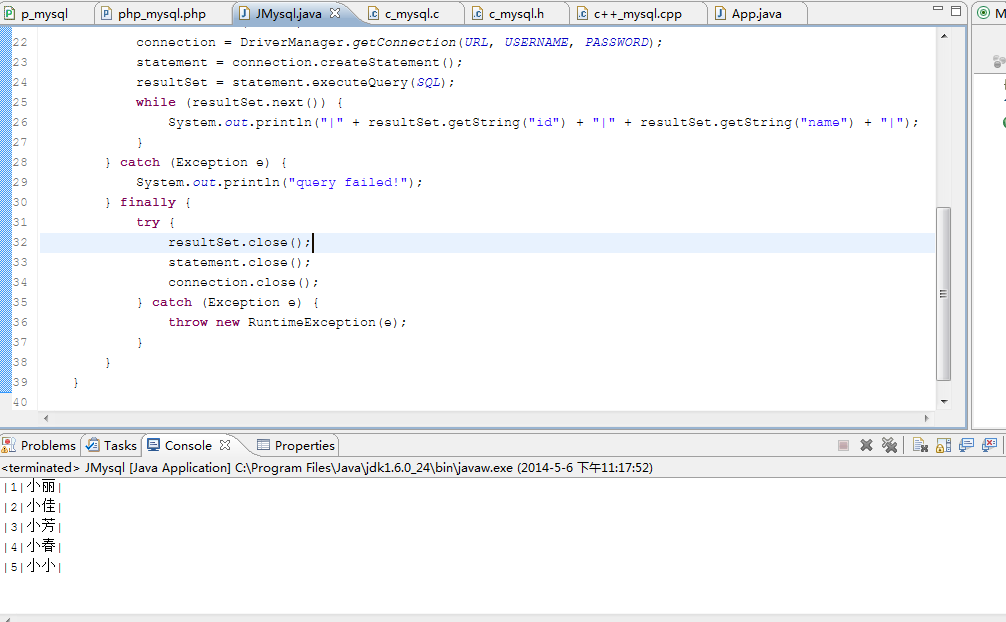This screenshot has height=622, width=1006.
Task: Open the Tasks tab
Action: tap(110, 445)
